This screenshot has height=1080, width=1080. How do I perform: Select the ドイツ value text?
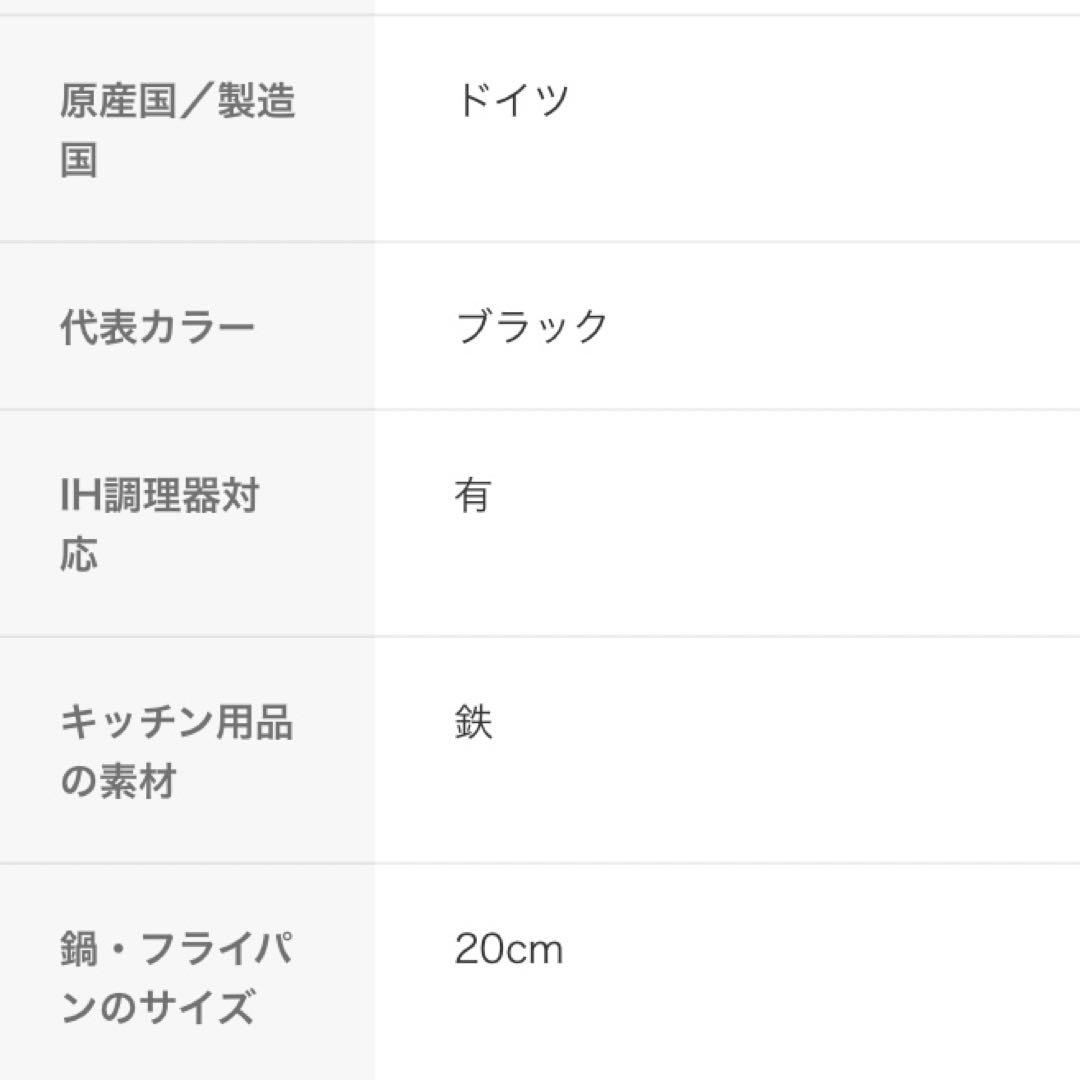pyautogui.click(x=512, y=101)
